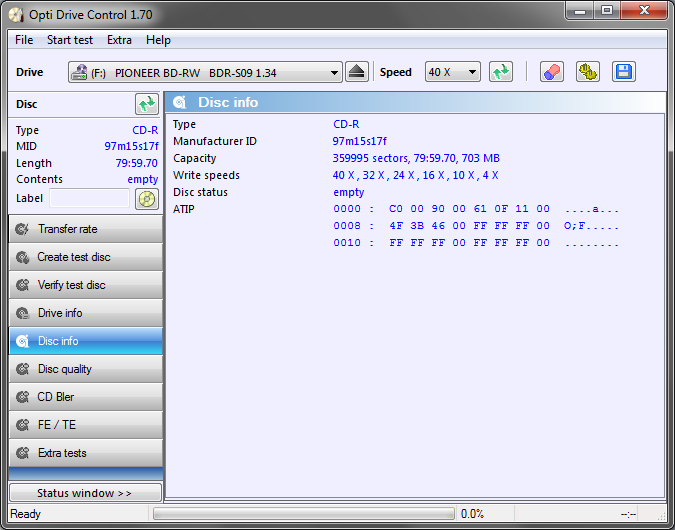Image resolution: width=675 pixels, height=530 pixels.
Task: Open the Start test menu
Action: coord(70,40)
